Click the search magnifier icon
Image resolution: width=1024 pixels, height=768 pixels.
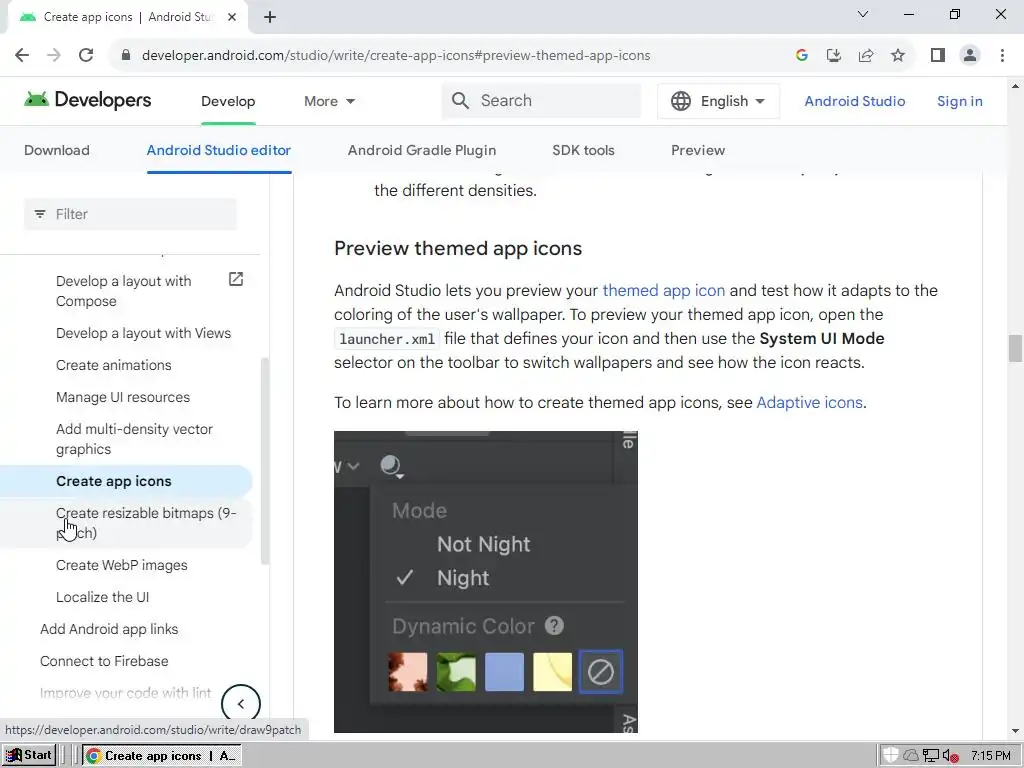[x=460, y=101]
